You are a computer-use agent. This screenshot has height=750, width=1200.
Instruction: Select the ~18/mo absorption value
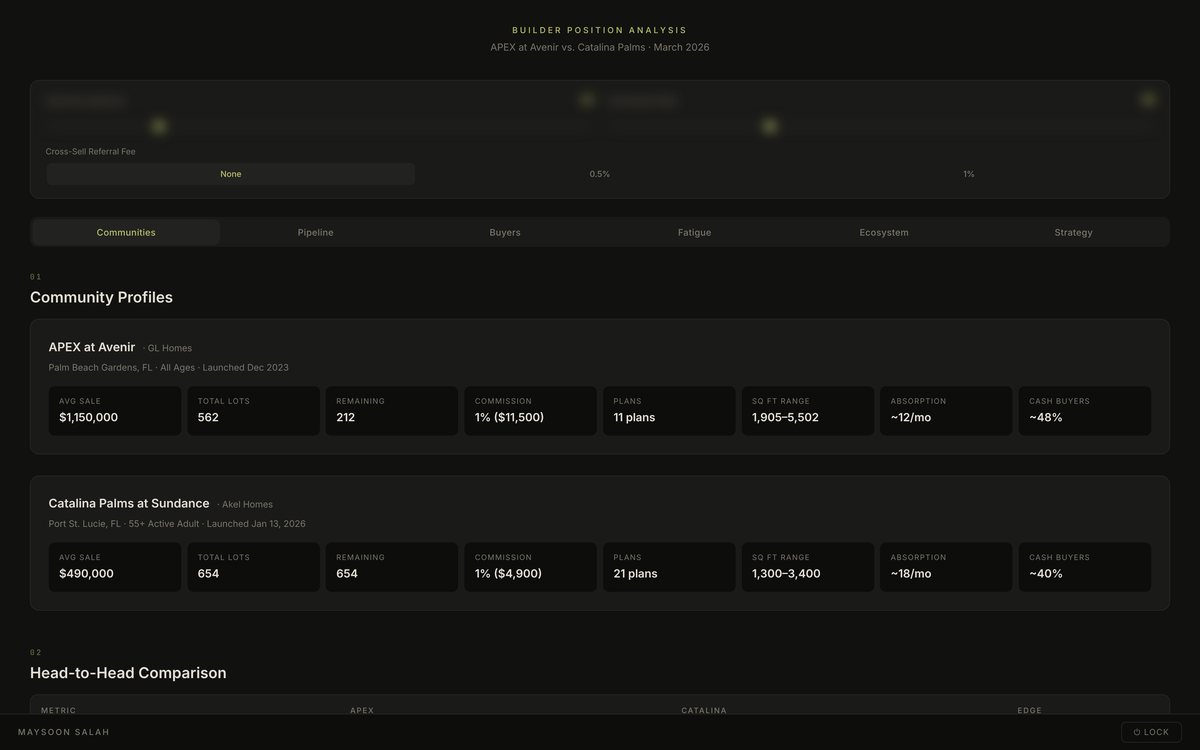pos(911,573)
